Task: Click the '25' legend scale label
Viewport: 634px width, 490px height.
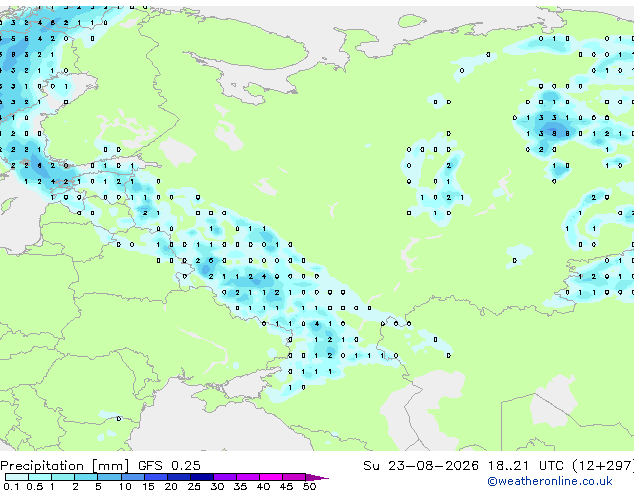Action: [x=194, y=486]
